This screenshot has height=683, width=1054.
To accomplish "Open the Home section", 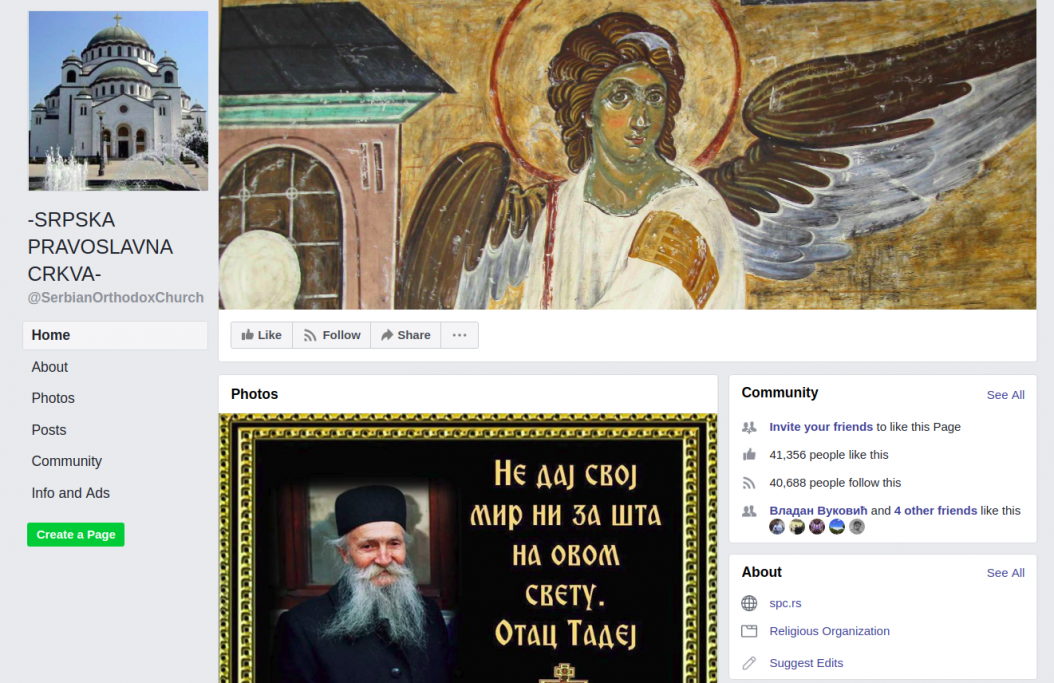I will [x=115, y=335].
